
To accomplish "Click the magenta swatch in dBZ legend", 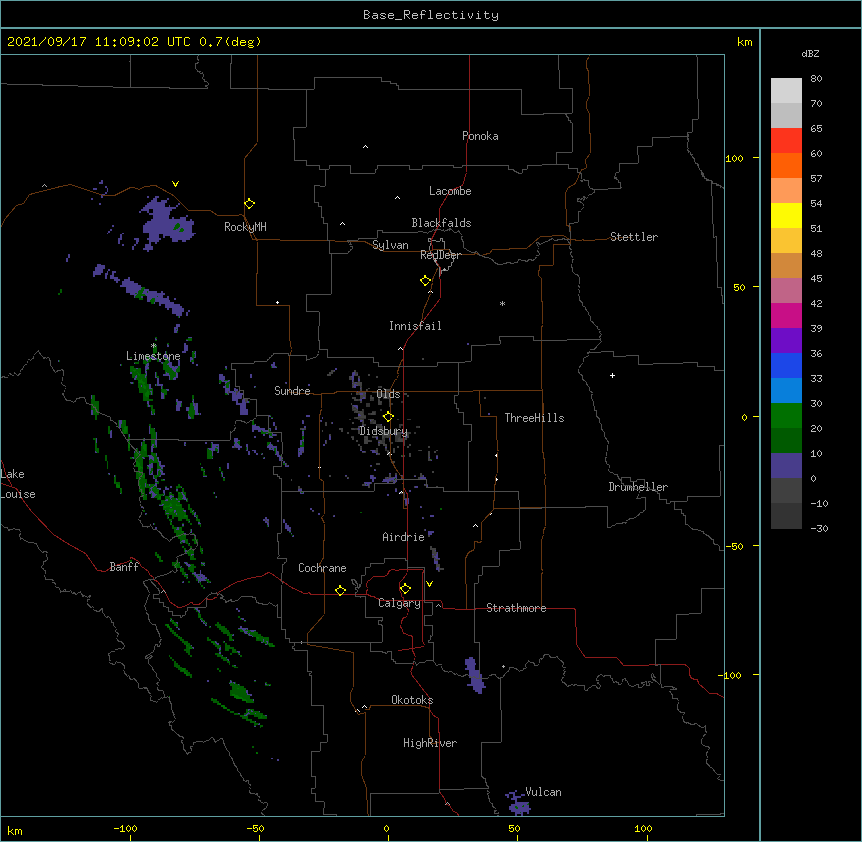I will point(786,315).
